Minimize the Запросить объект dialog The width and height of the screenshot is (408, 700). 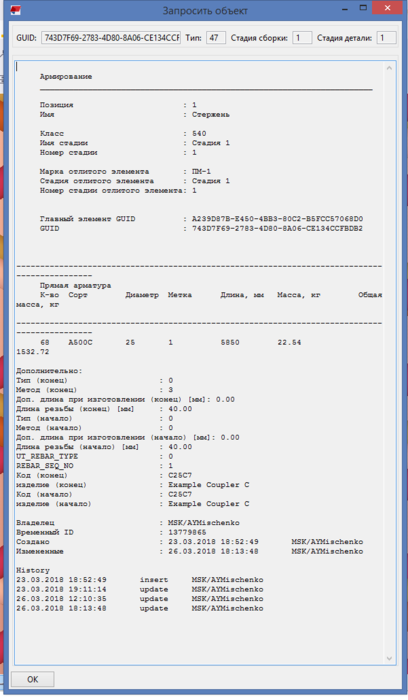tap(345, 8)
